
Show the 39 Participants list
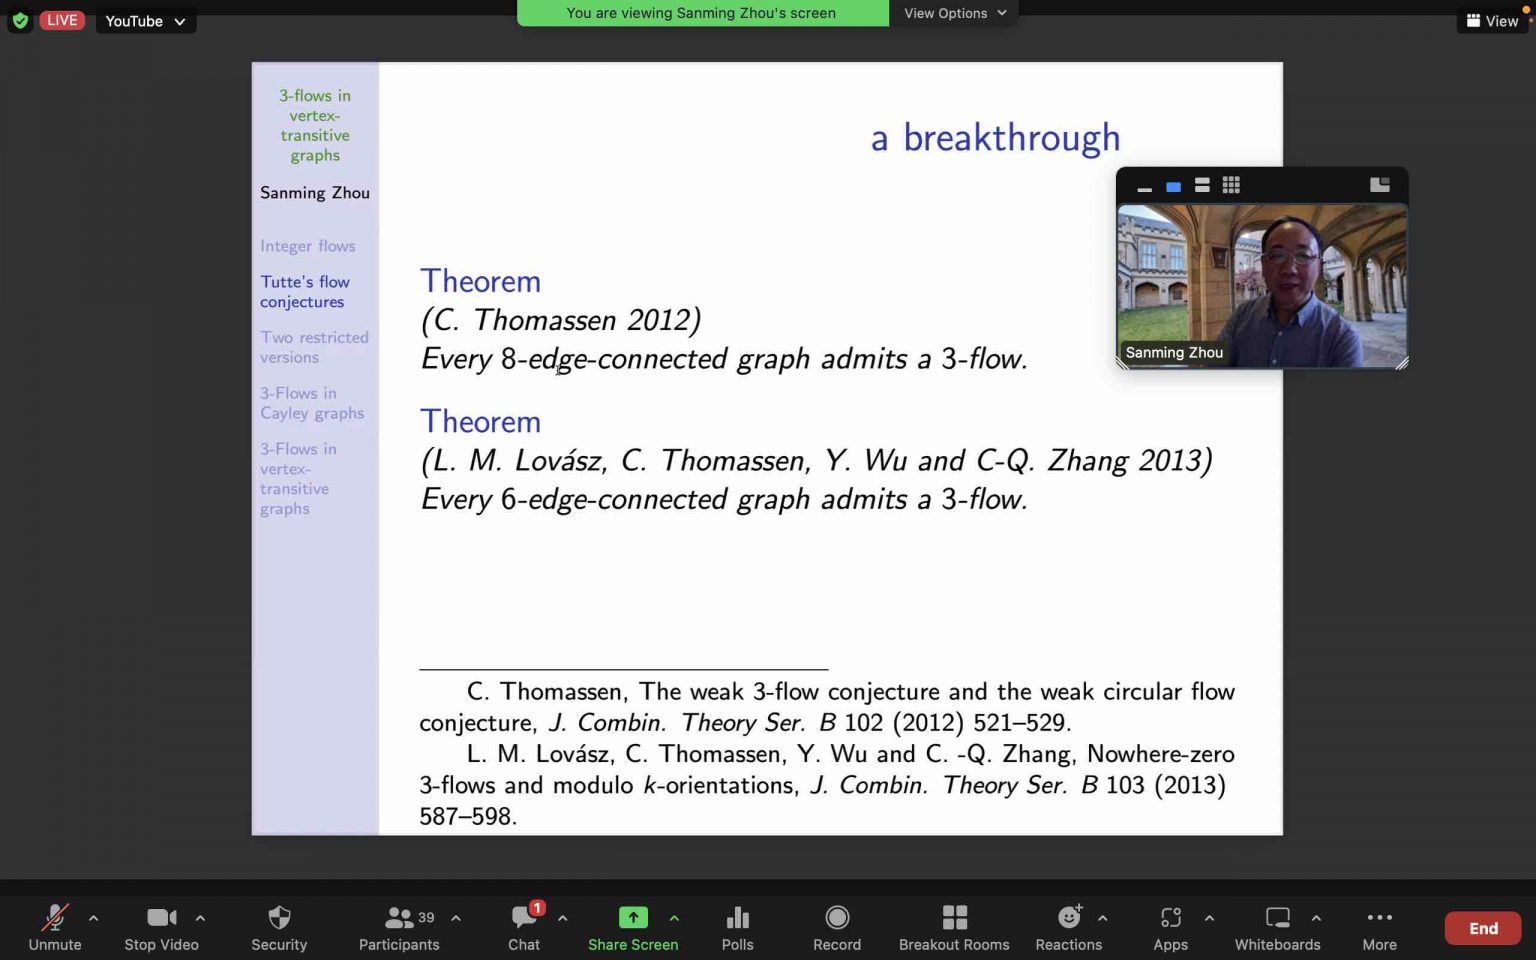click(399, 927)
